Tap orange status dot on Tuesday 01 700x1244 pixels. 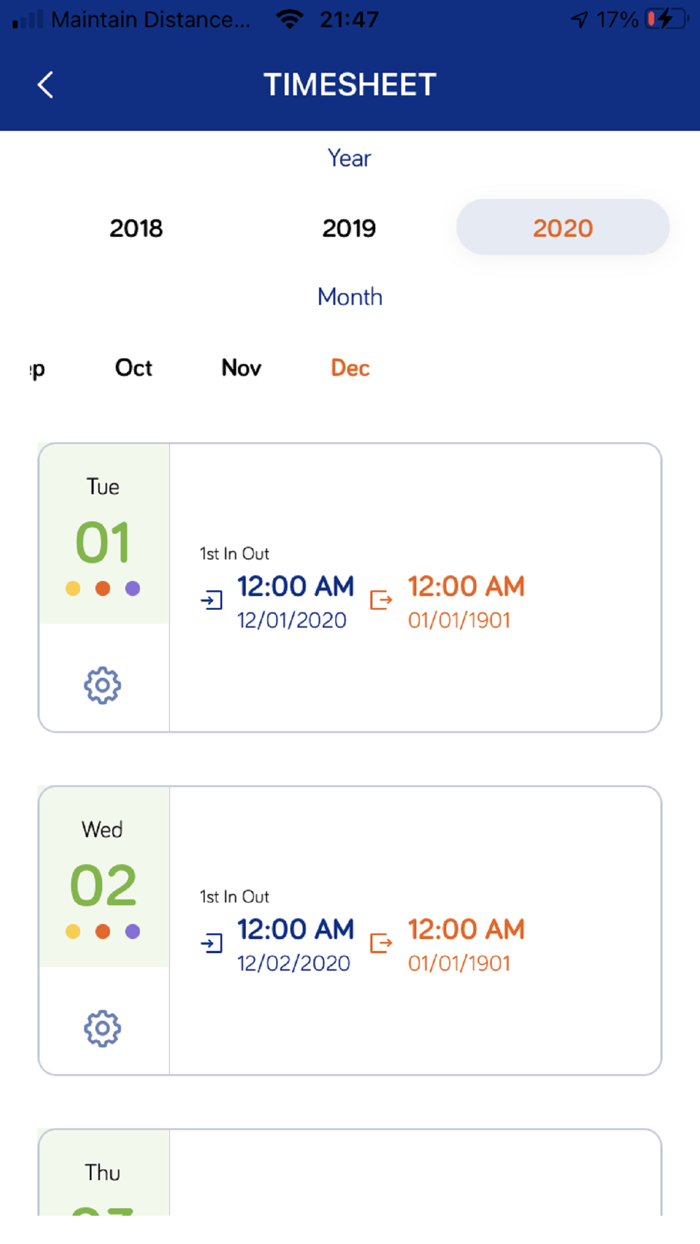[x=102, y=589]
